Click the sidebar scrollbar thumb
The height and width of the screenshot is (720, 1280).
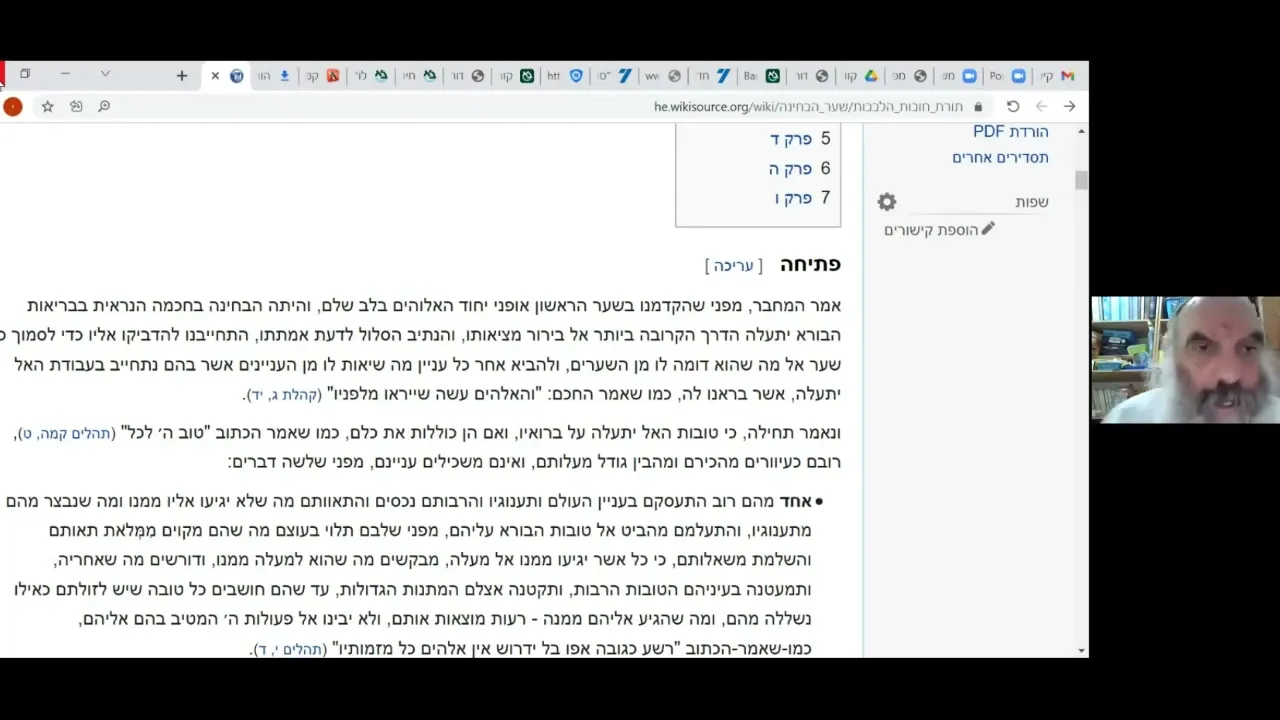coord(1081,180)
